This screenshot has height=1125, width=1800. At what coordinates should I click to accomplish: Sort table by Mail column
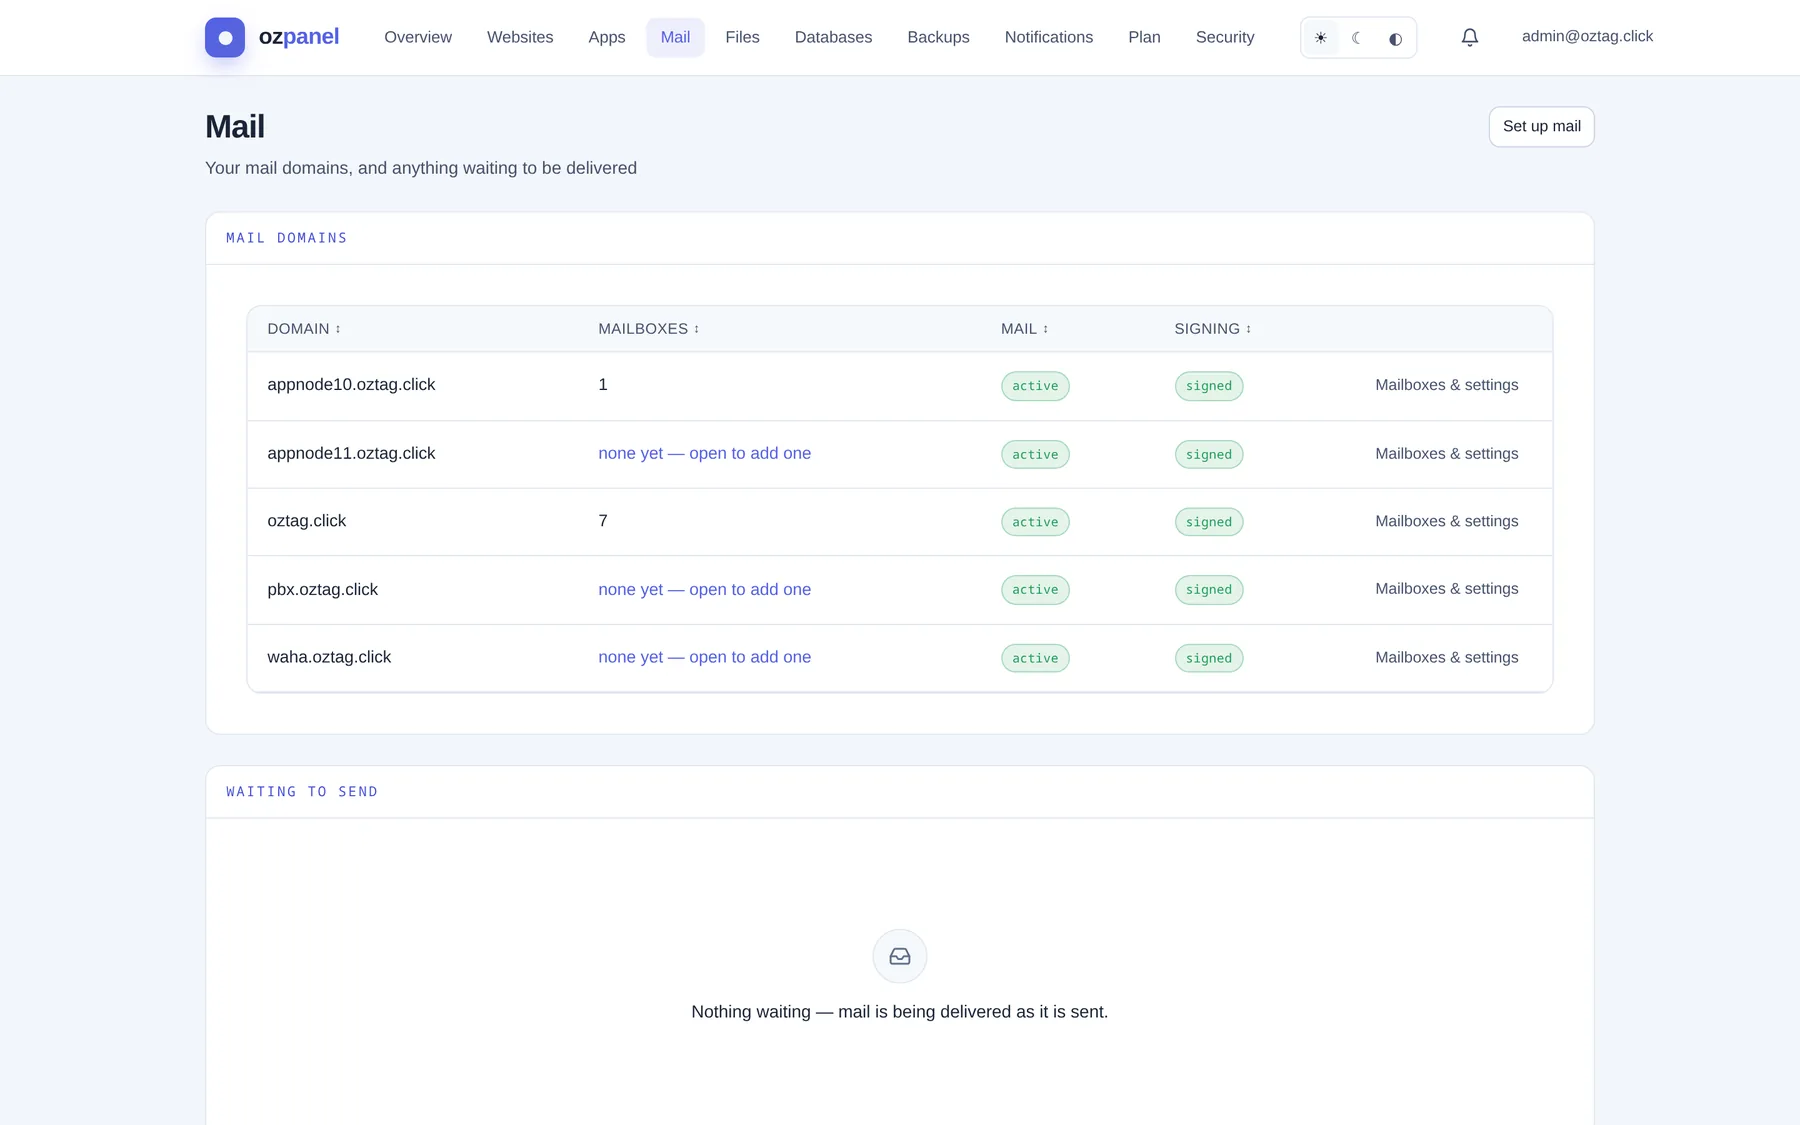pyautogui.click(x=1025, y=329)
